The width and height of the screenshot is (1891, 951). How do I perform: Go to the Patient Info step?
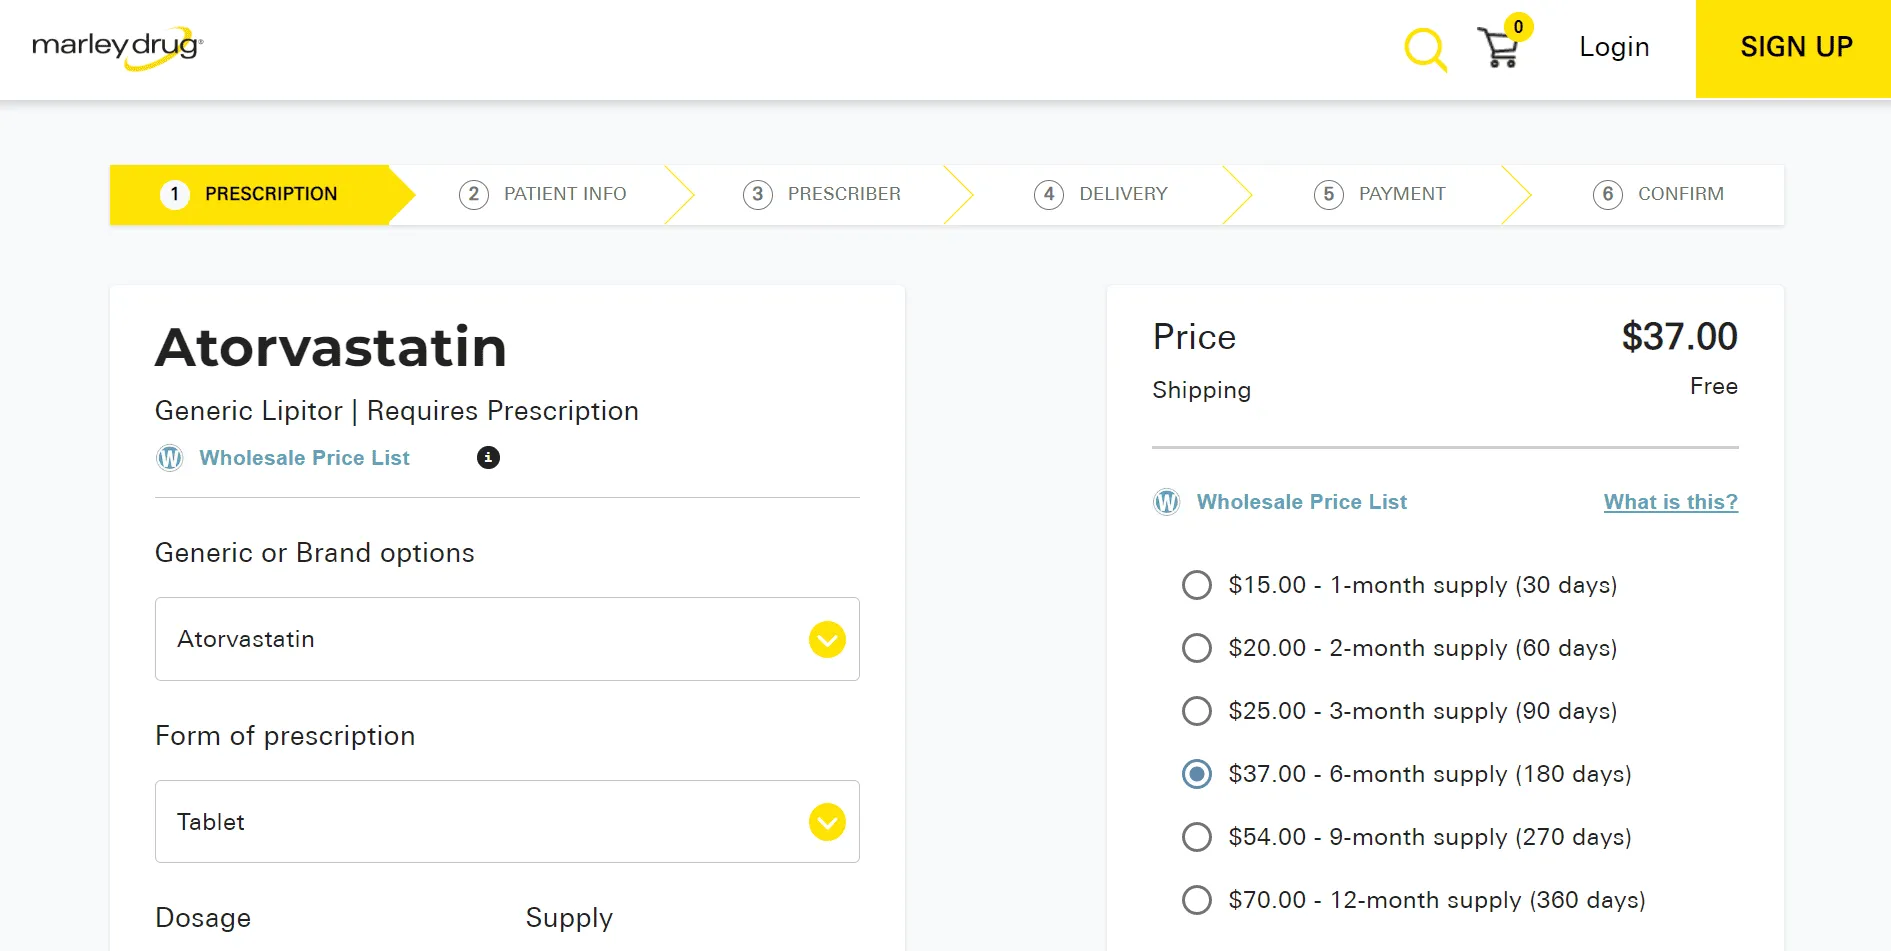[x=543, y=194]
